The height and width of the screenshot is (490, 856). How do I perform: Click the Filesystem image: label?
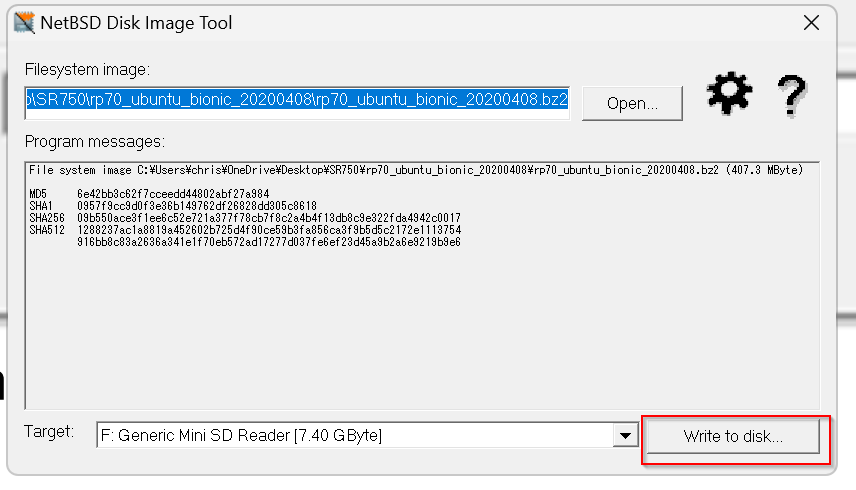(x=87, y=70)
